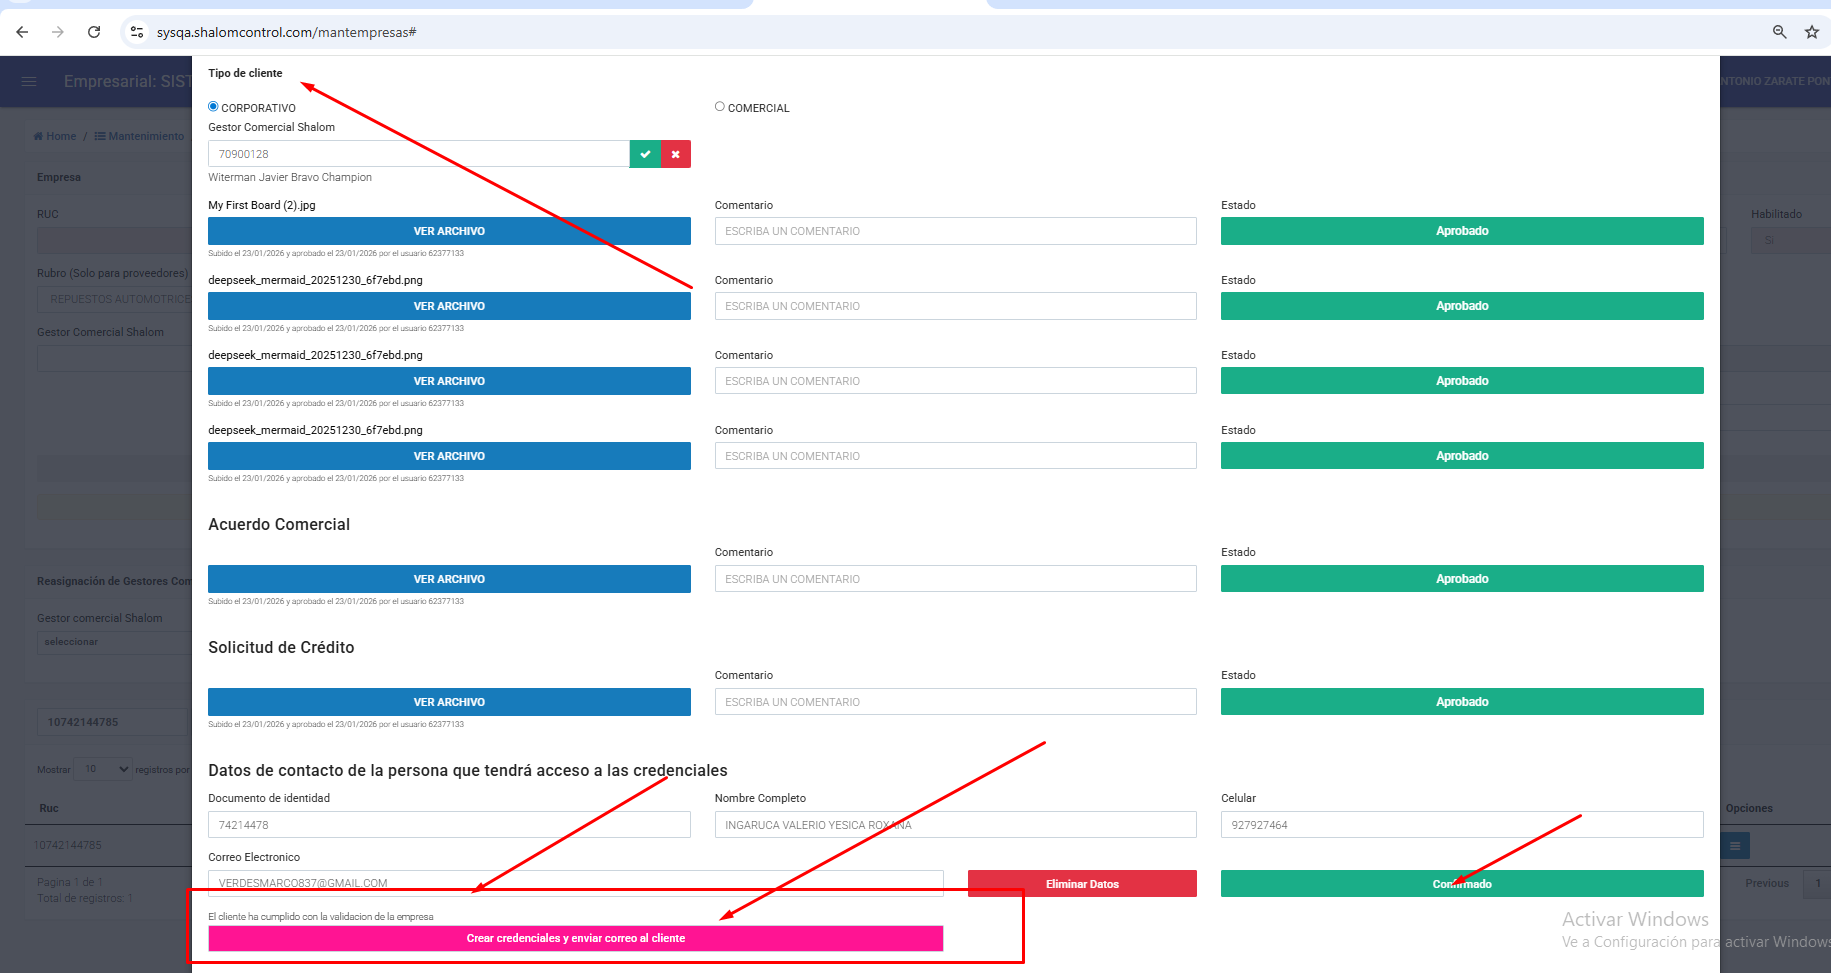Open the hamburger menu in header
The width and height of the screenshot is (1831, 973).
pyautogui.click(x=29, y=81)
